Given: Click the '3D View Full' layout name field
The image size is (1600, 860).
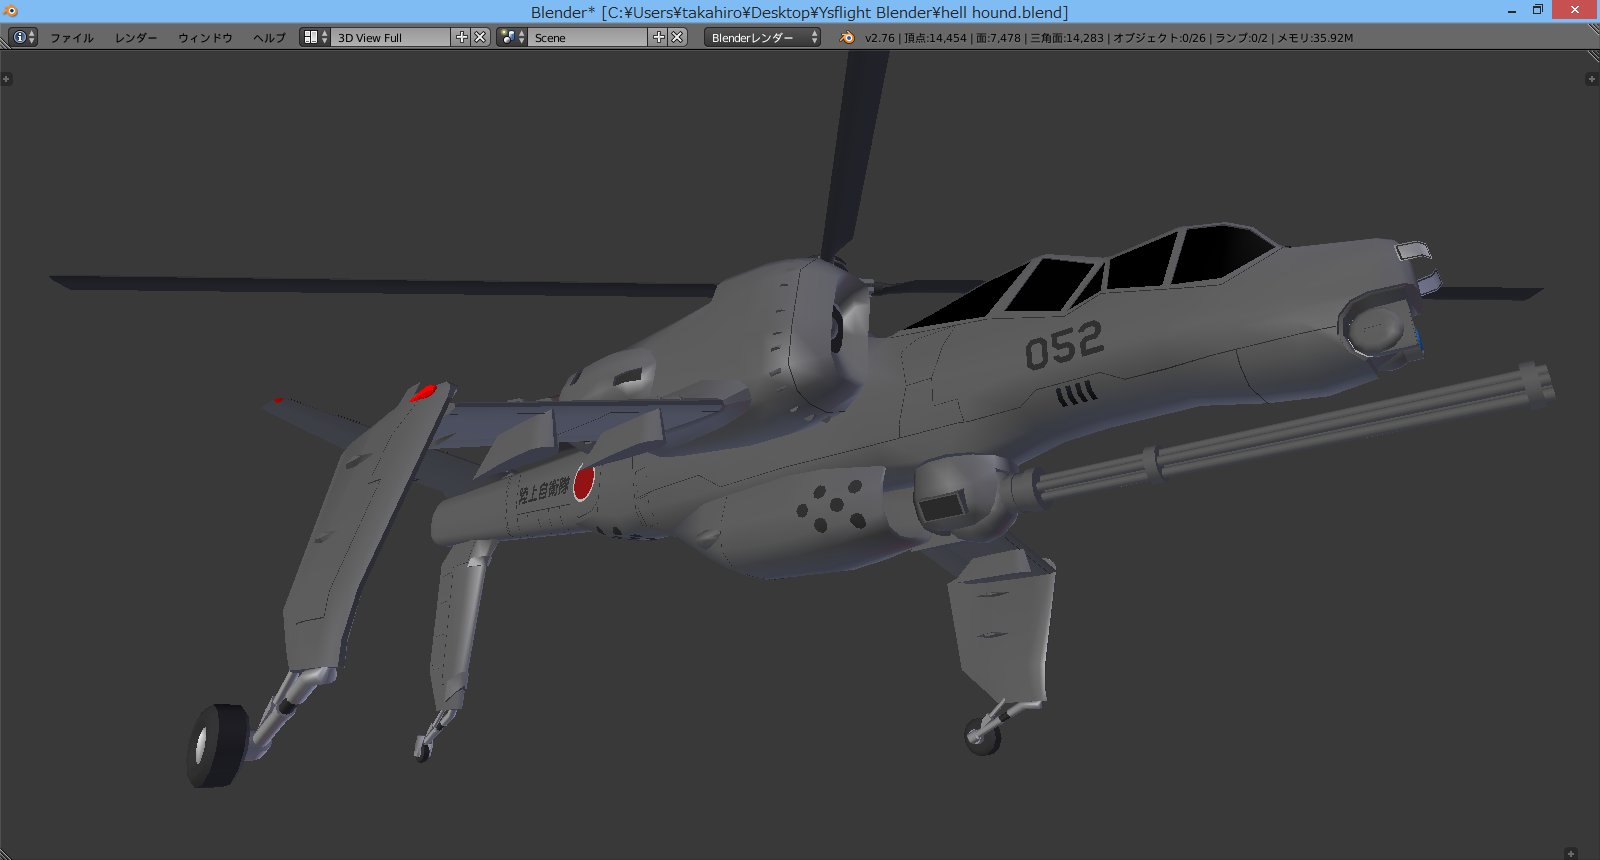Looking at the screenshot, I should coord(391,37).
